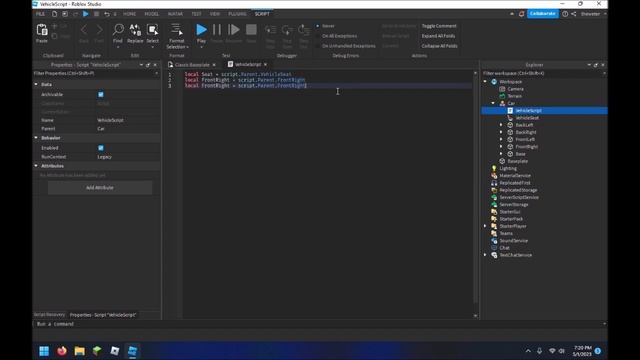The height and width of the screenshot is (360, 640).
Task: Click the RunContext Legacy value
Action: pyautogui.click(x=104, y=157)
